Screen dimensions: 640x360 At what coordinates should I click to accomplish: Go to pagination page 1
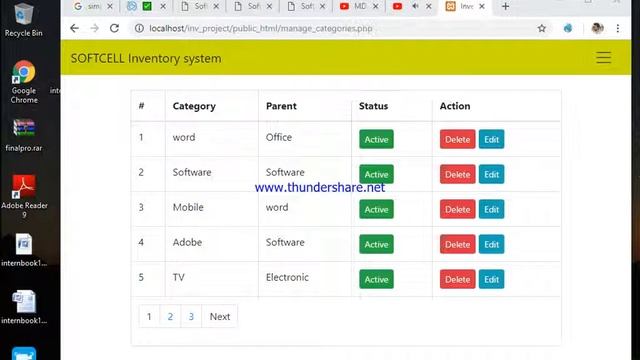(149, 316)
